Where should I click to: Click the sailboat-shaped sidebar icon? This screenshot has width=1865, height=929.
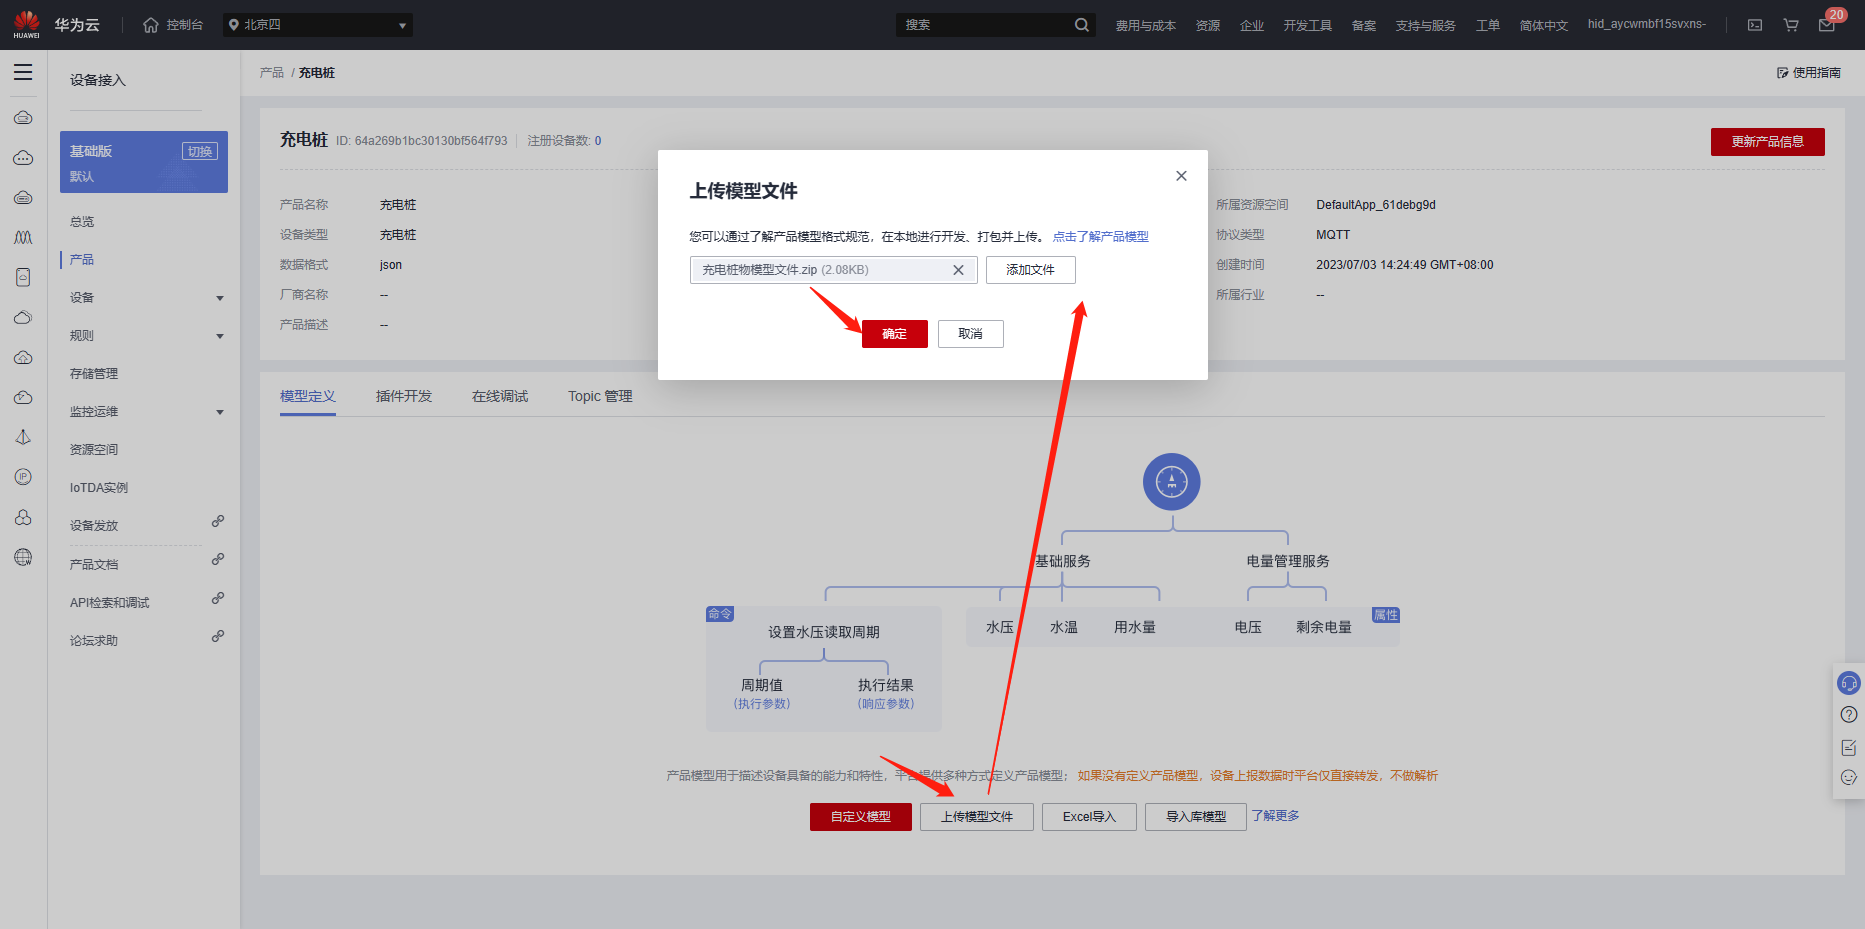[x=23, y=437]
